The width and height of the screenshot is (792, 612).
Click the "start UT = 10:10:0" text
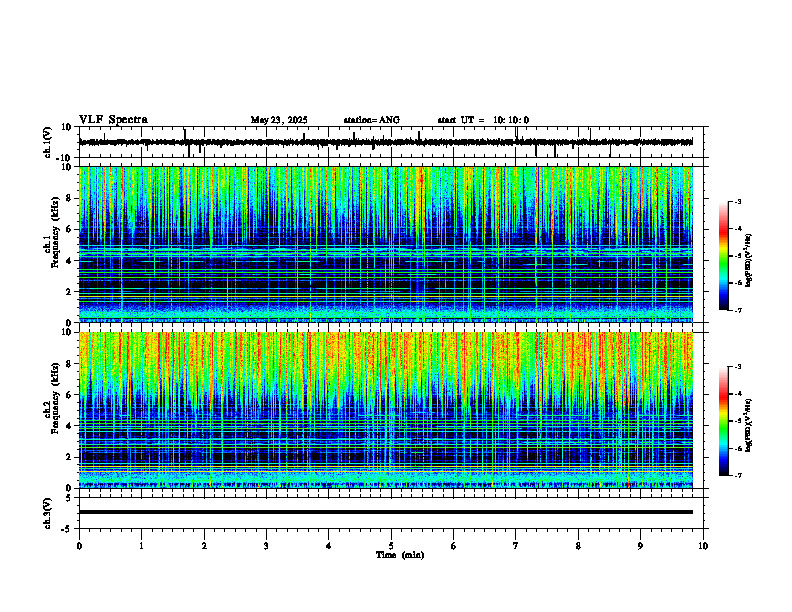pos(483,120)
